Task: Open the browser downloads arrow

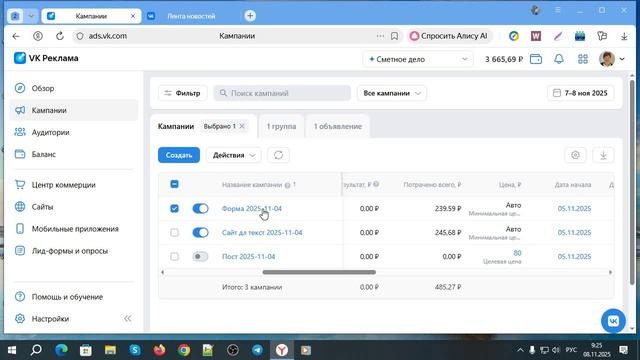Action: pos(624,36)
